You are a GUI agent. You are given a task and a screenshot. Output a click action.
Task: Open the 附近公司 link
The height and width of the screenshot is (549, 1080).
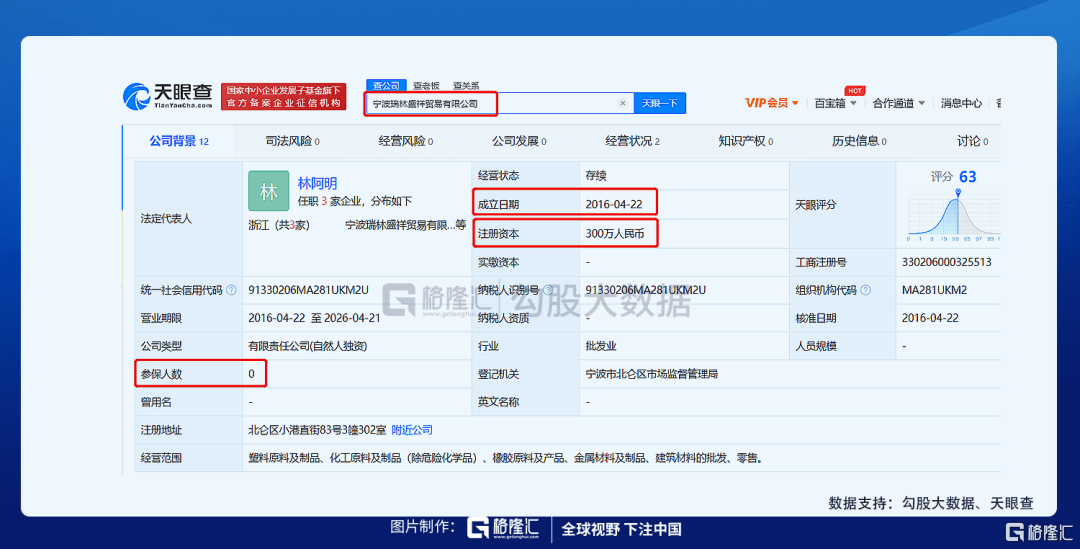(x=412, y=430)
